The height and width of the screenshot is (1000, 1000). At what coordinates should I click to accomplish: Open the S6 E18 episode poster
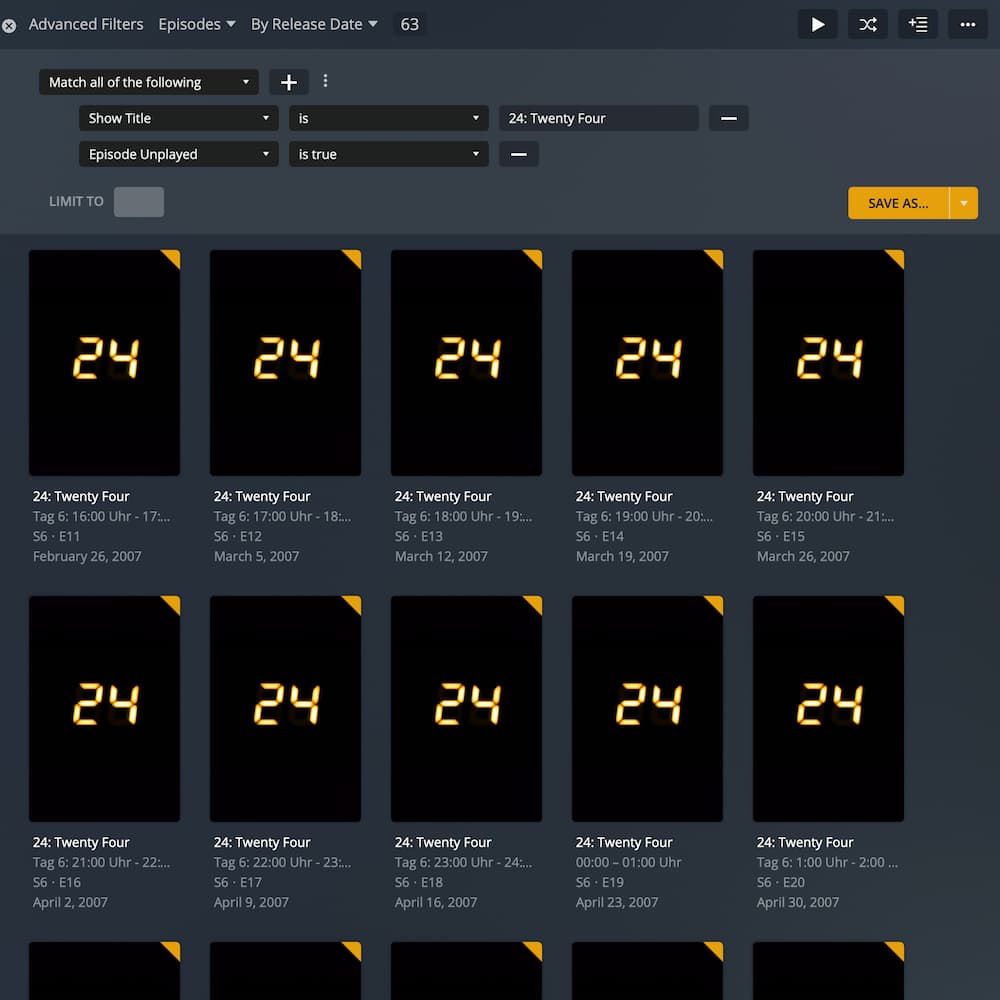[466, 709]
